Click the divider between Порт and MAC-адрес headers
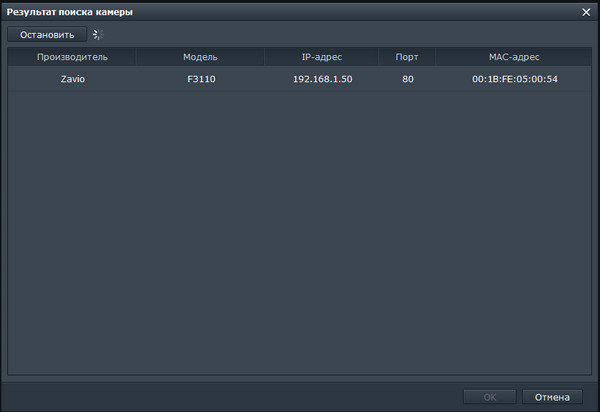 435,57
